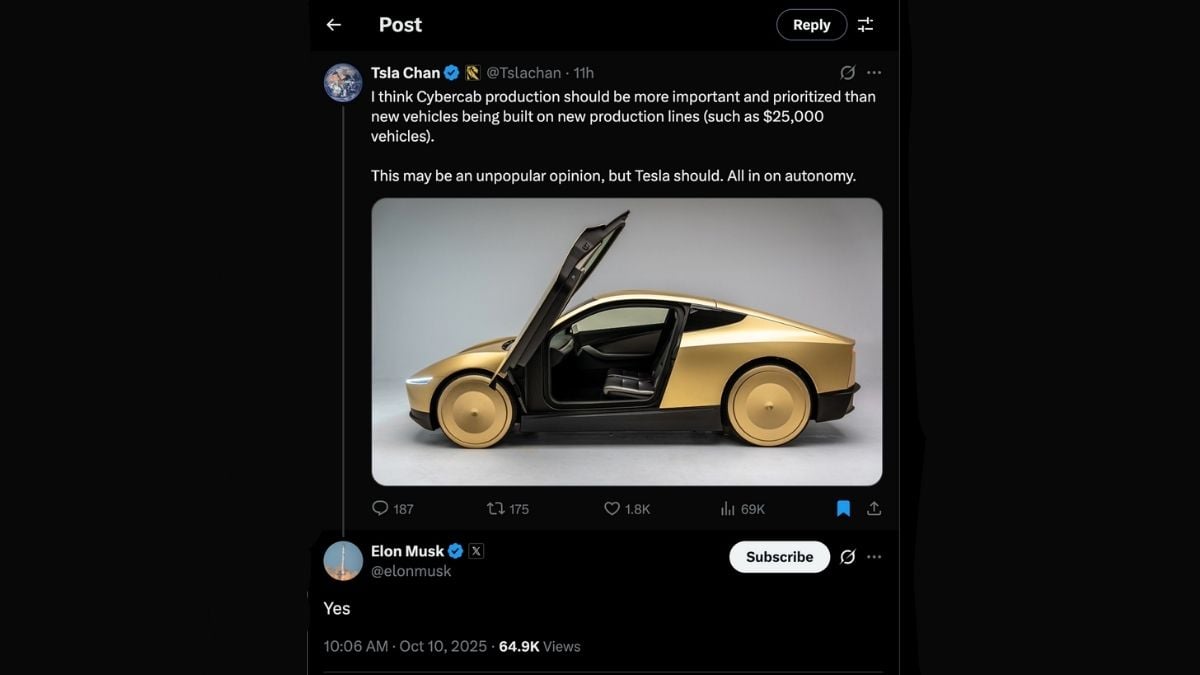Open timeline settings sliders icon
The width and height of the screenshot is (1200, 675).
[865, 24]
